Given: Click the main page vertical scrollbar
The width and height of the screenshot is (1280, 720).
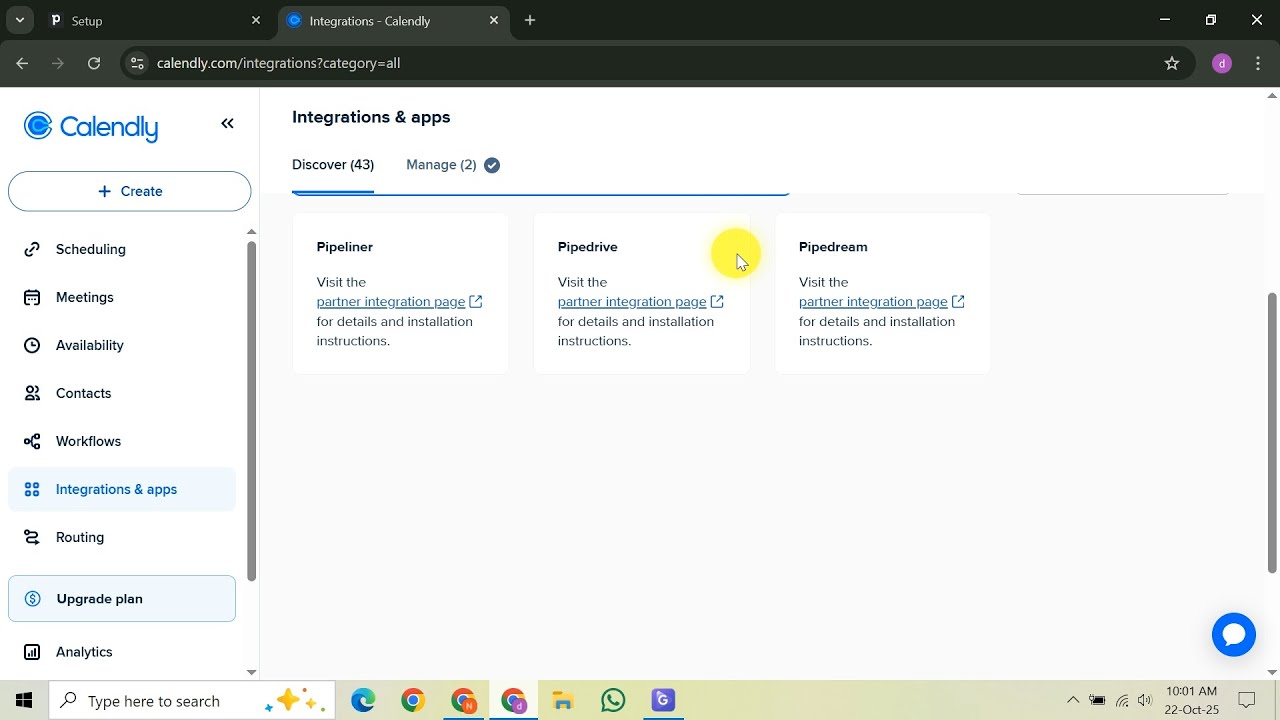Looking at the screenshot, I should (x=1272, y=432).
